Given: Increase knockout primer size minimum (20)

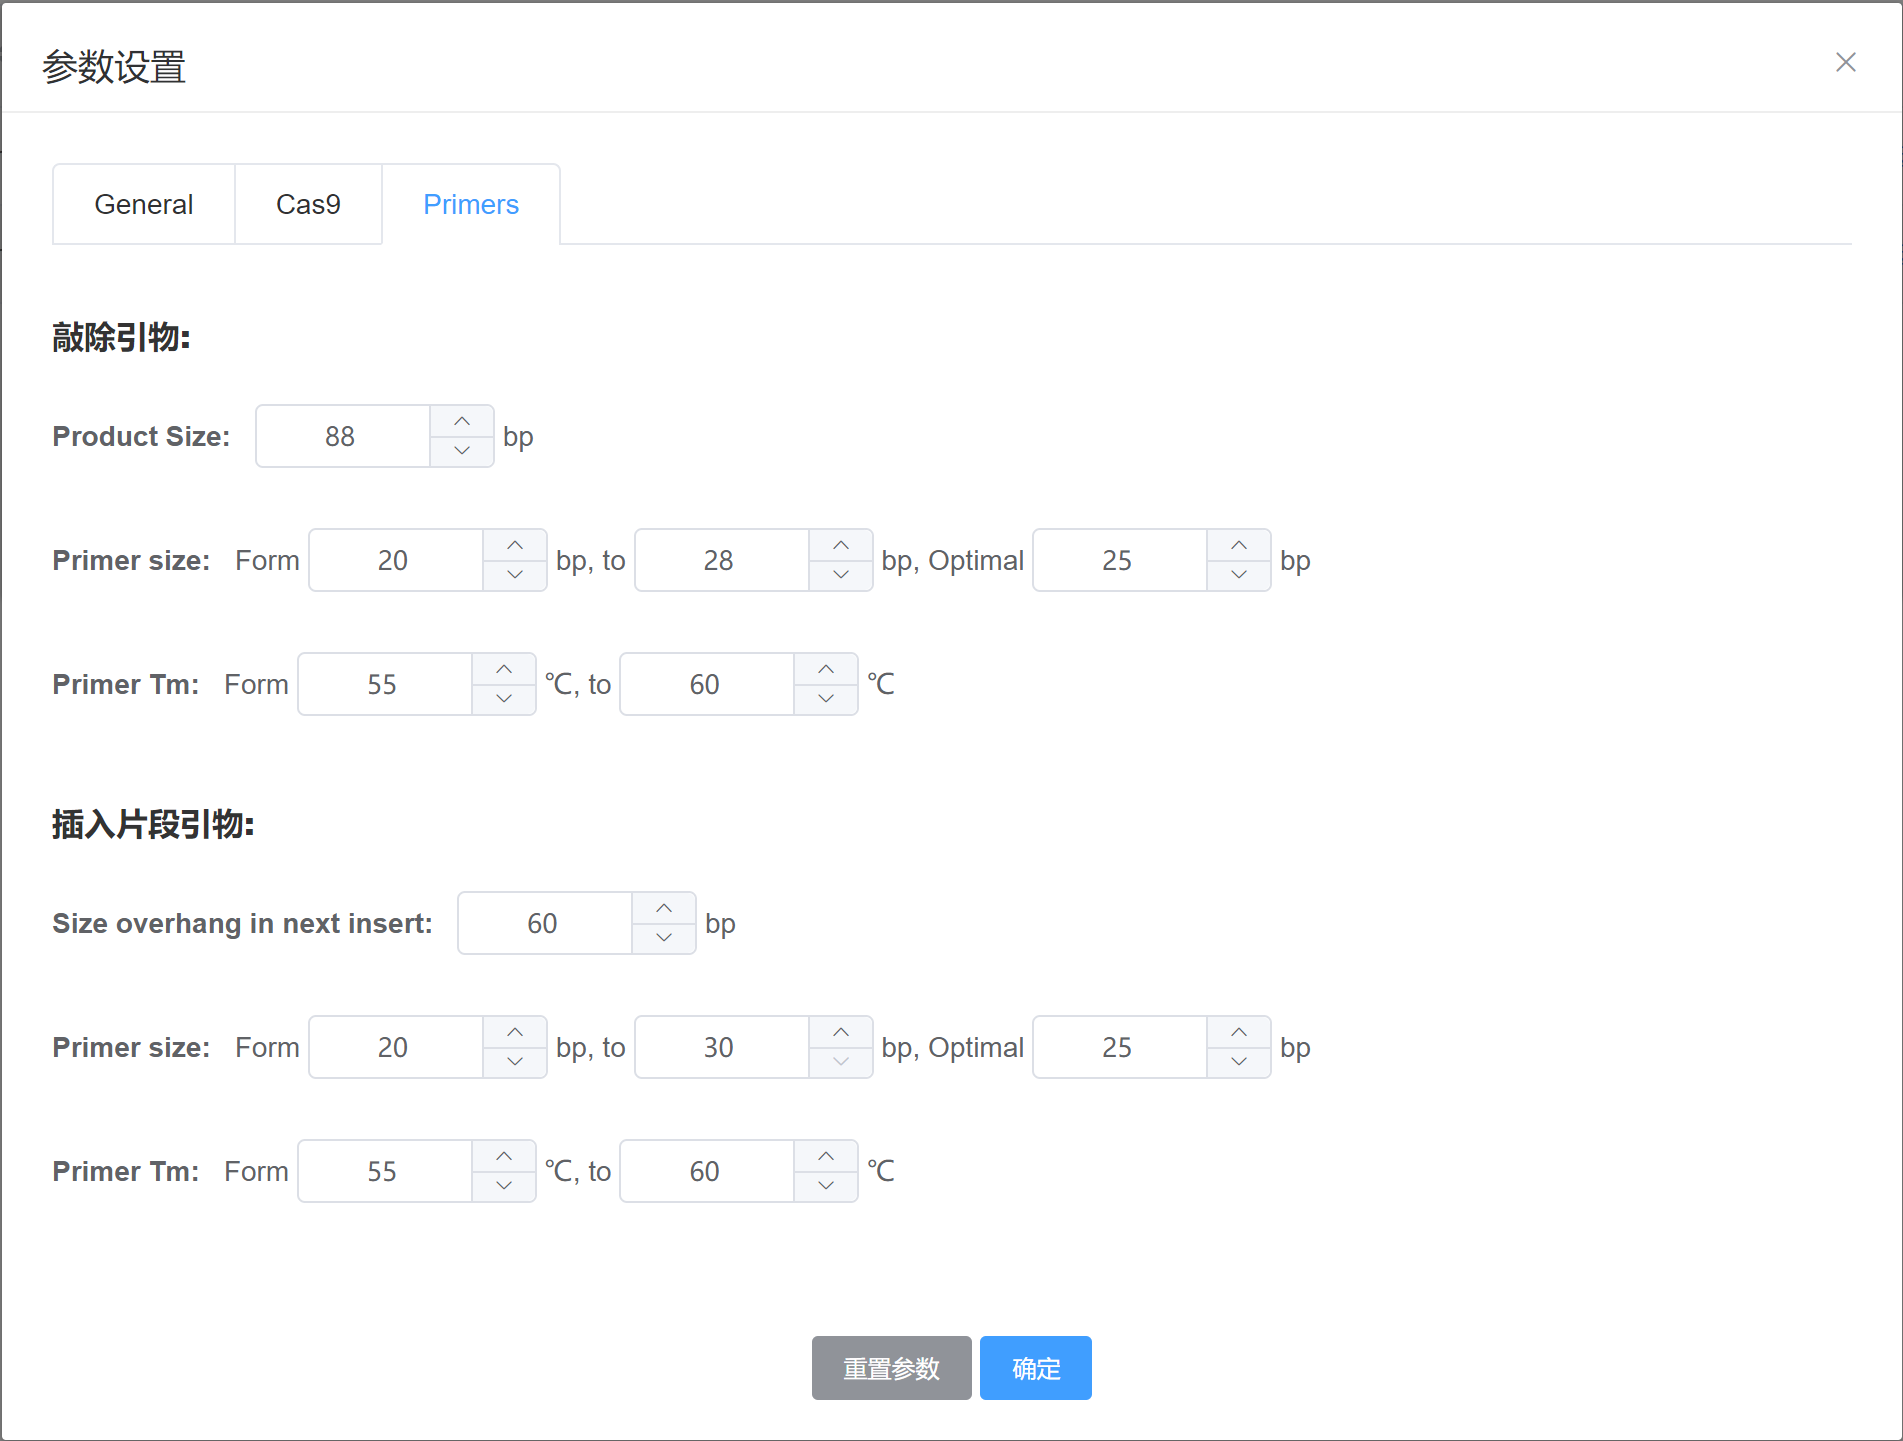Looking at the screenshot, I should (515, 545).
